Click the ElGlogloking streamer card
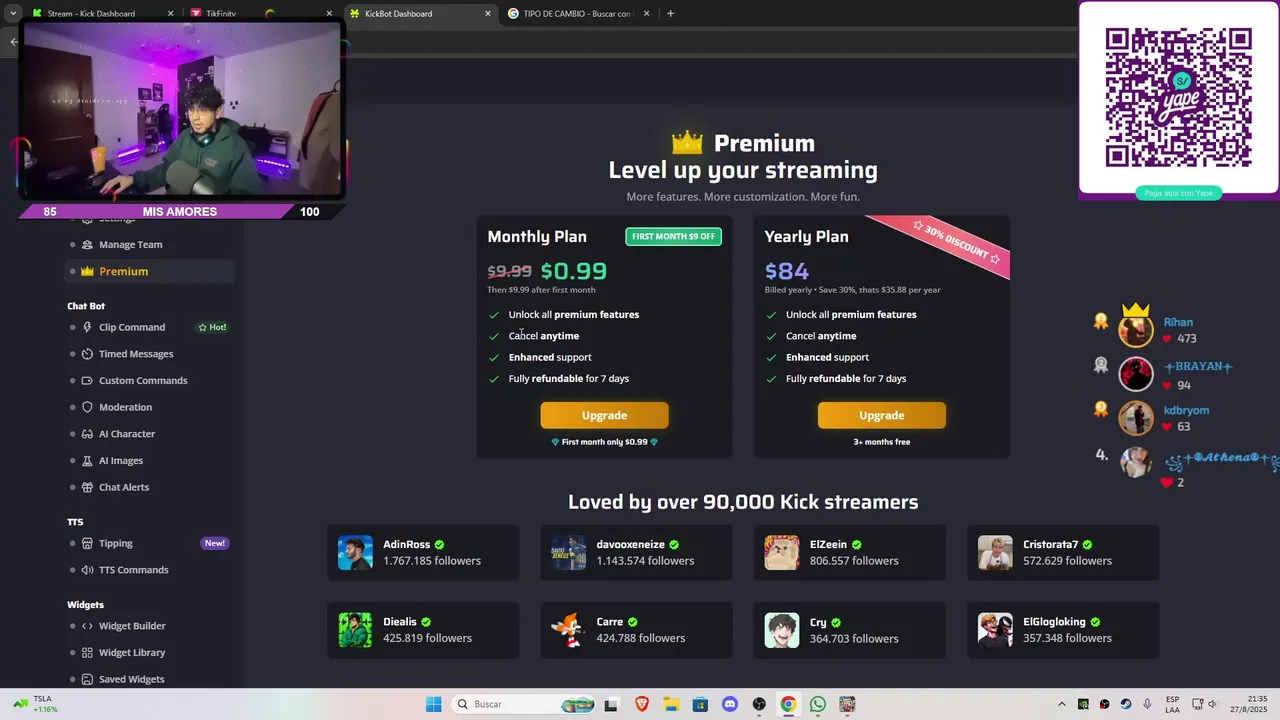The height and width of the screenshot is (720, 1280). (1063, 630)
